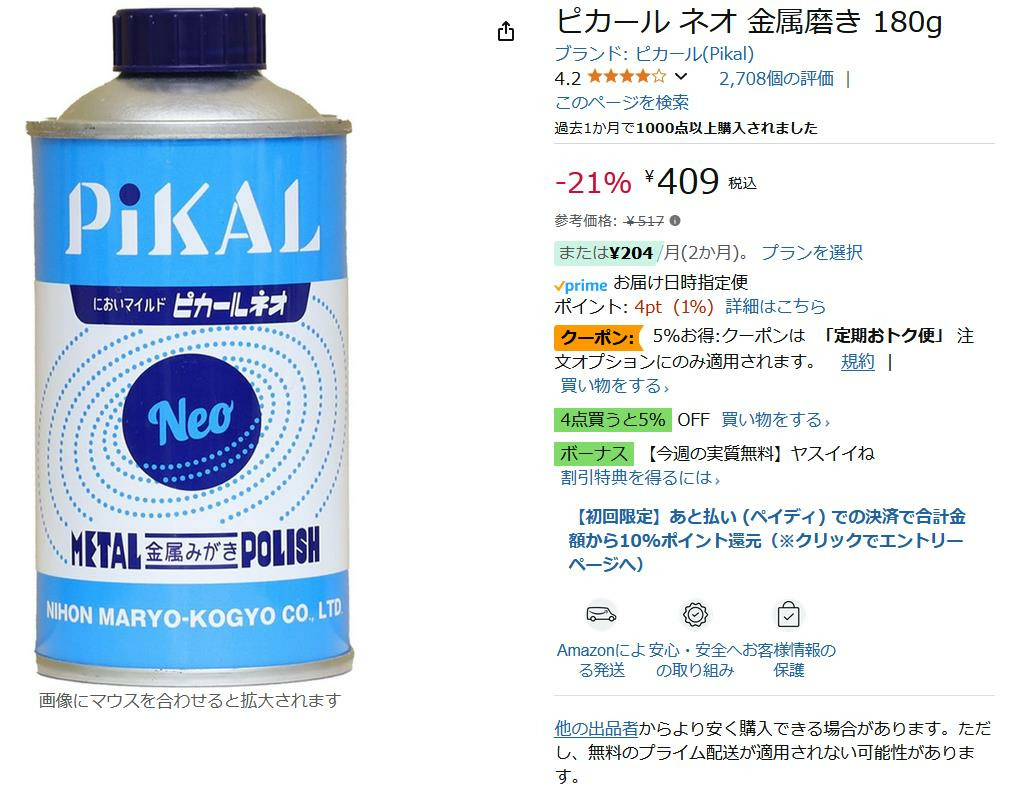Open 詳細はこちら points details link
This screenshot has height=794, width=1013.
775,306
